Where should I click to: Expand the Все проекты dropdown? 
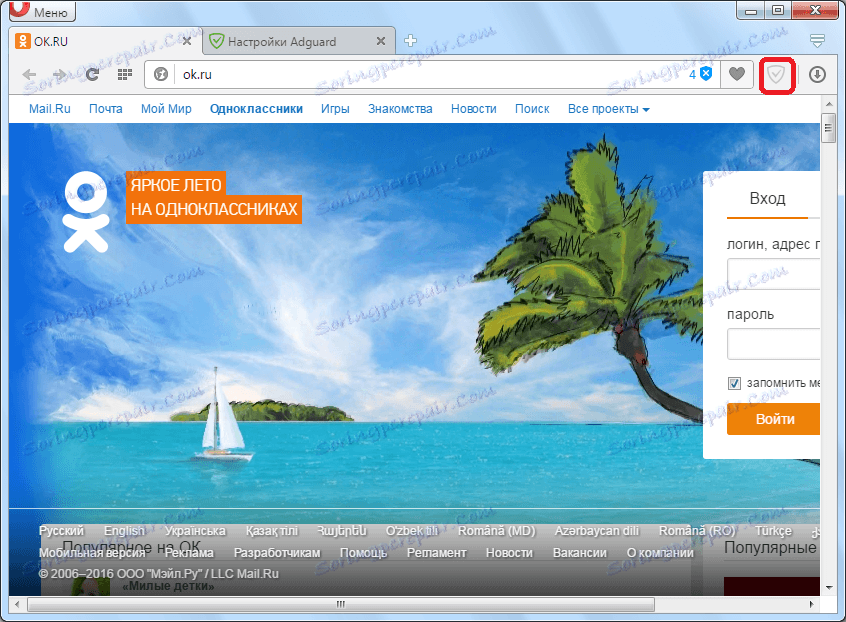tap(609, 109)
